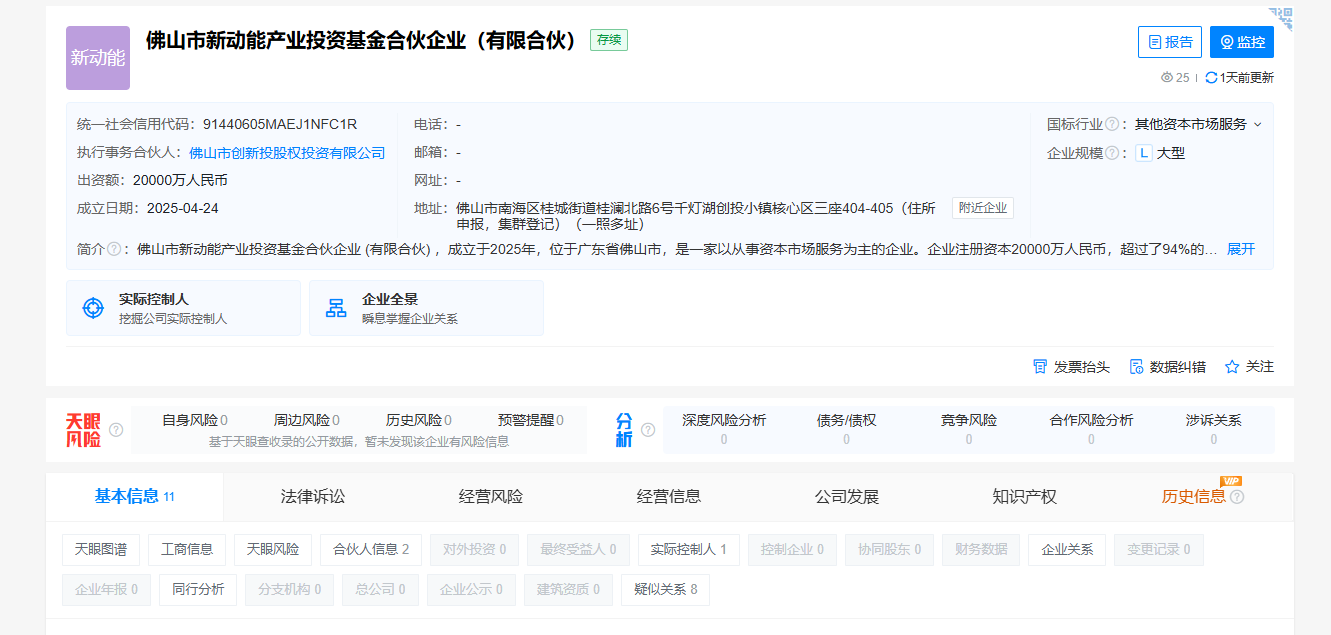Switch to 经营信息 tab
1331x635 pixels.
click(x=669, y=497)
